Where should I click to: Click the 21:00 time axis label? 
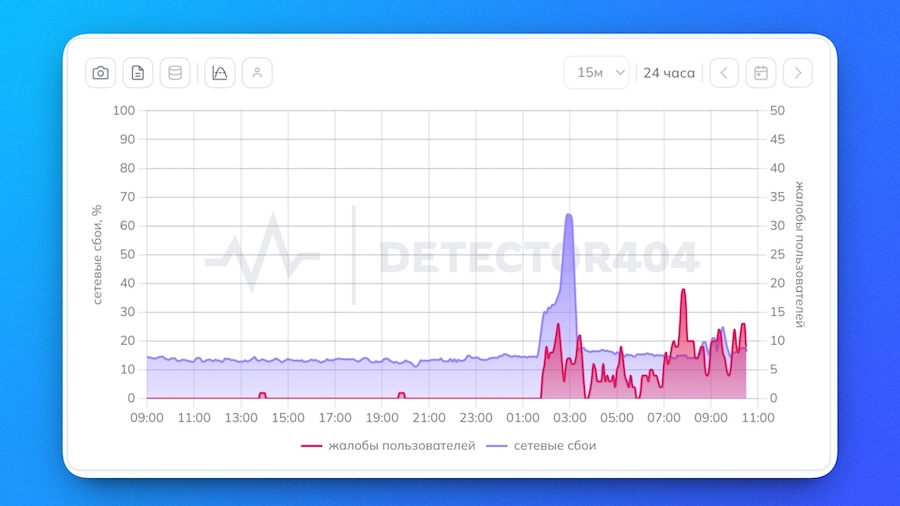pyautogui.click(x=429, y=418)
